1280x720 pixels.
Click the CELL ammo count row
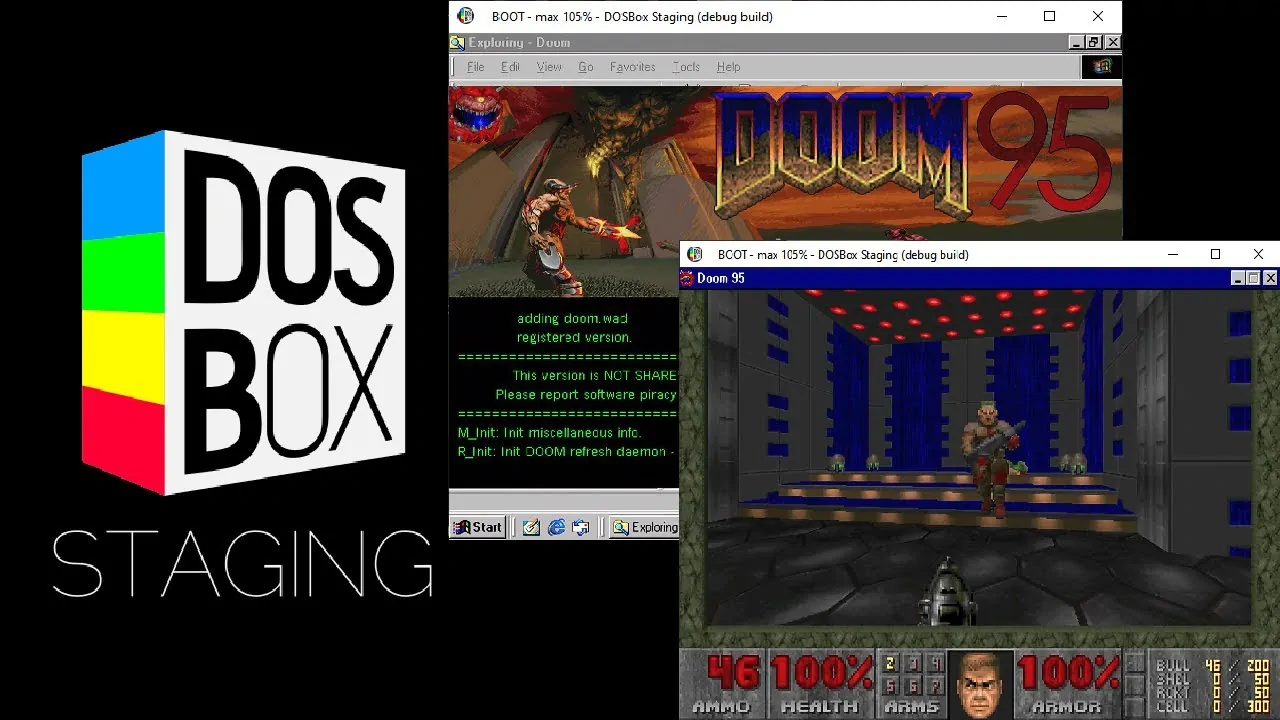pyautogui.click(x=1212, y=707)
